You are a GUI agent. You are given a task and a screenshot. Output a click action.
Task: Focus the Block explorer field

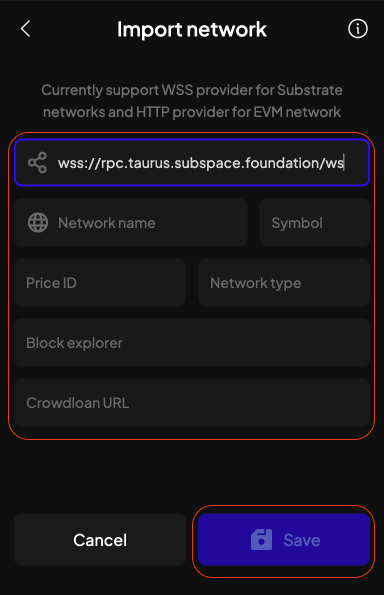click(x=192, y=343)
